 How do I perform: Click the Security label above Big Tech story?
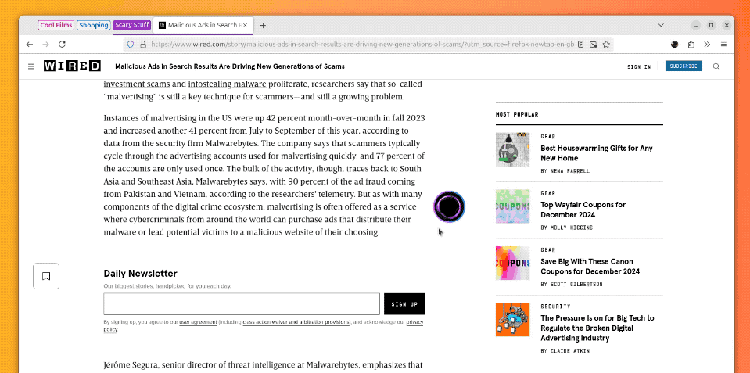coord(555,307)
